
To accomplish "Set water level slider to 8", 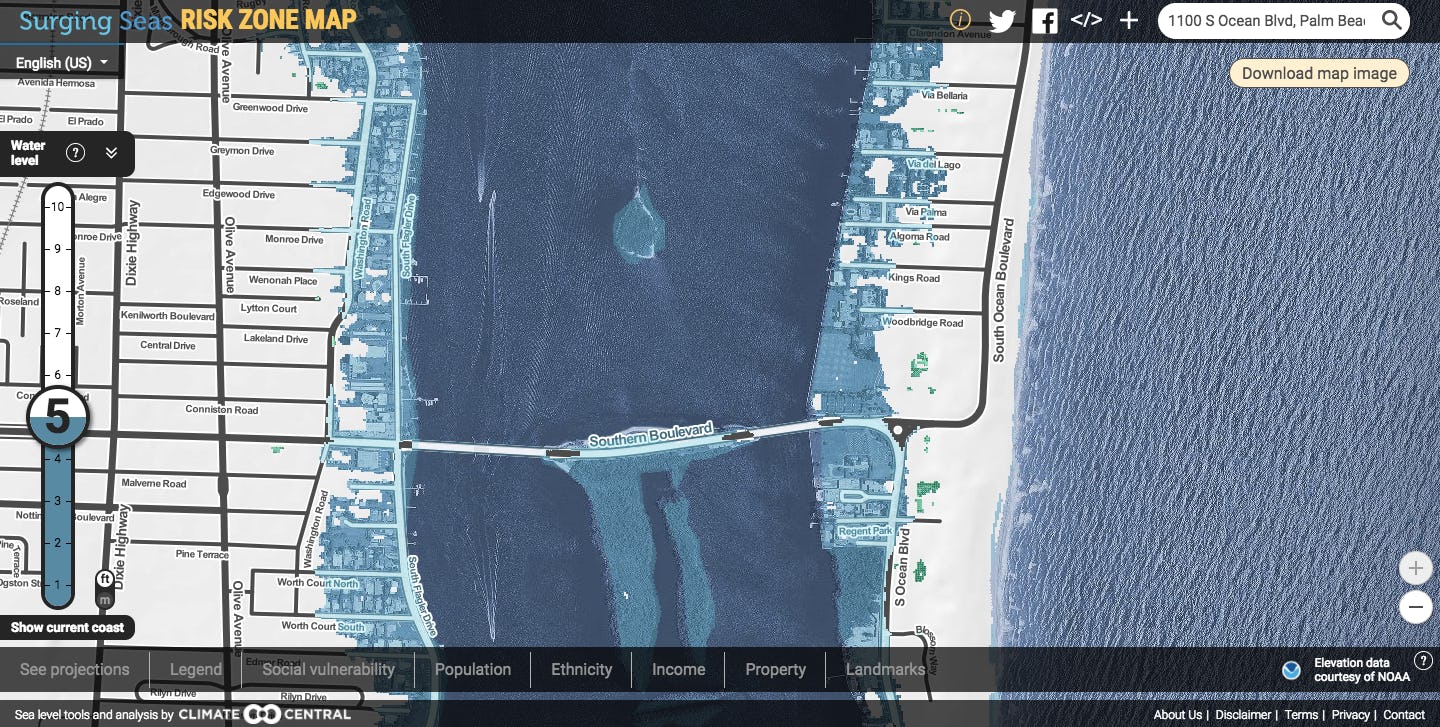I will 58,291.
